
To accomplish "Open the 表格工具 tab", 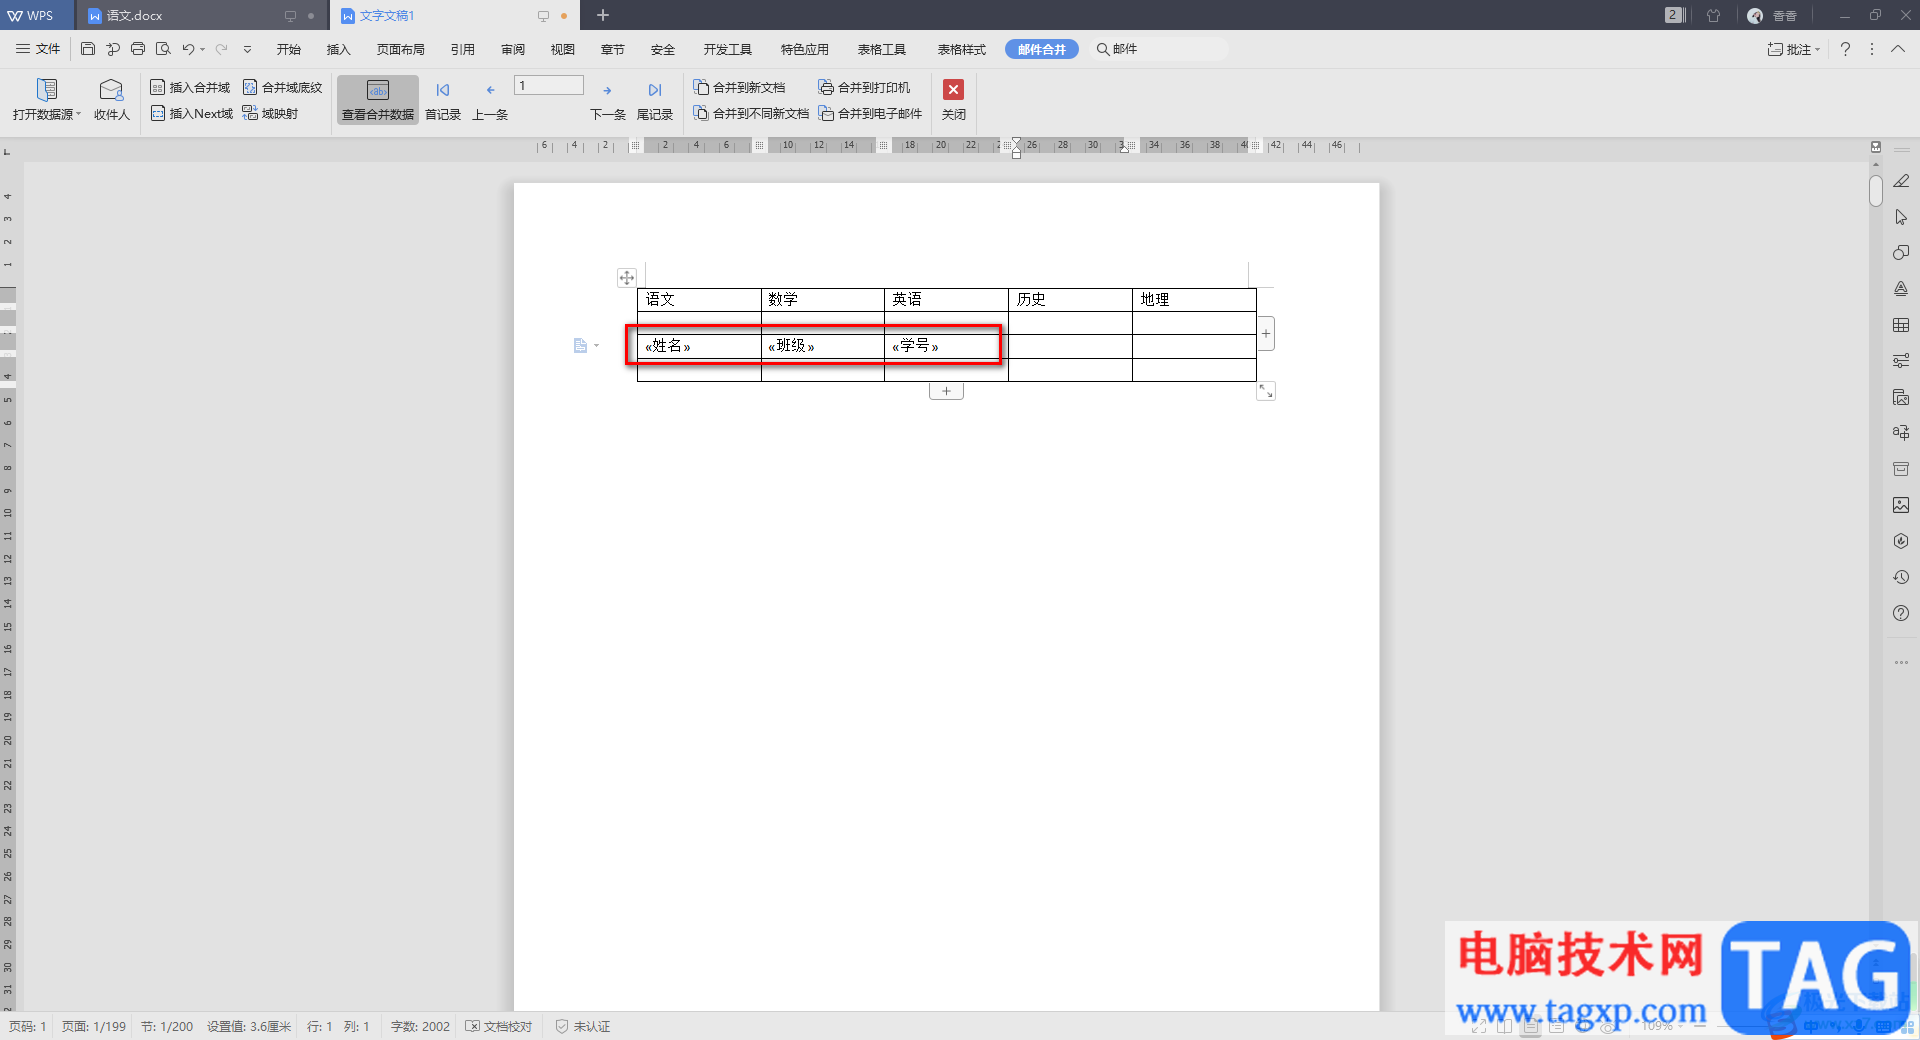I will click(881, 49).
